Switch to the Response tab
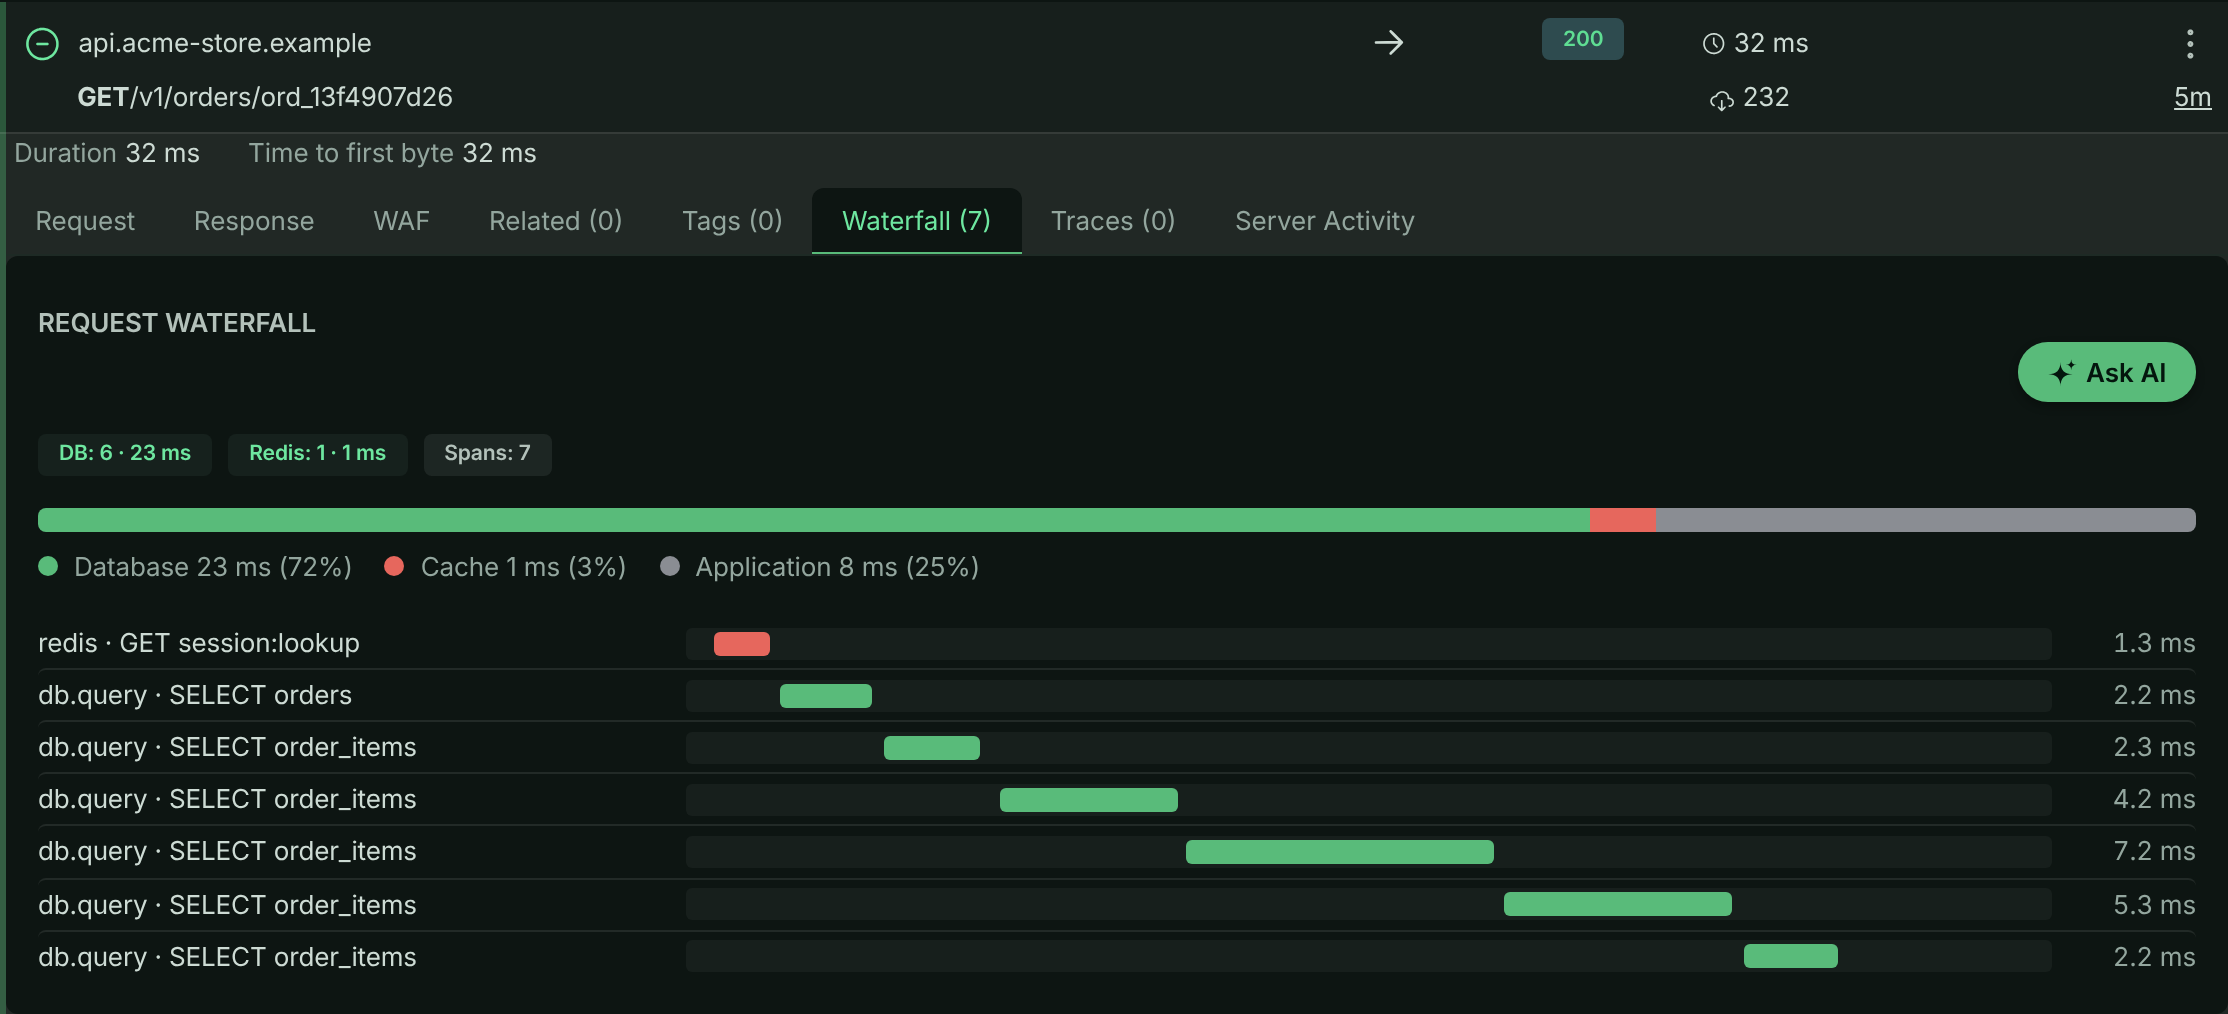The image size is (2228, 1014). [254, 221]
